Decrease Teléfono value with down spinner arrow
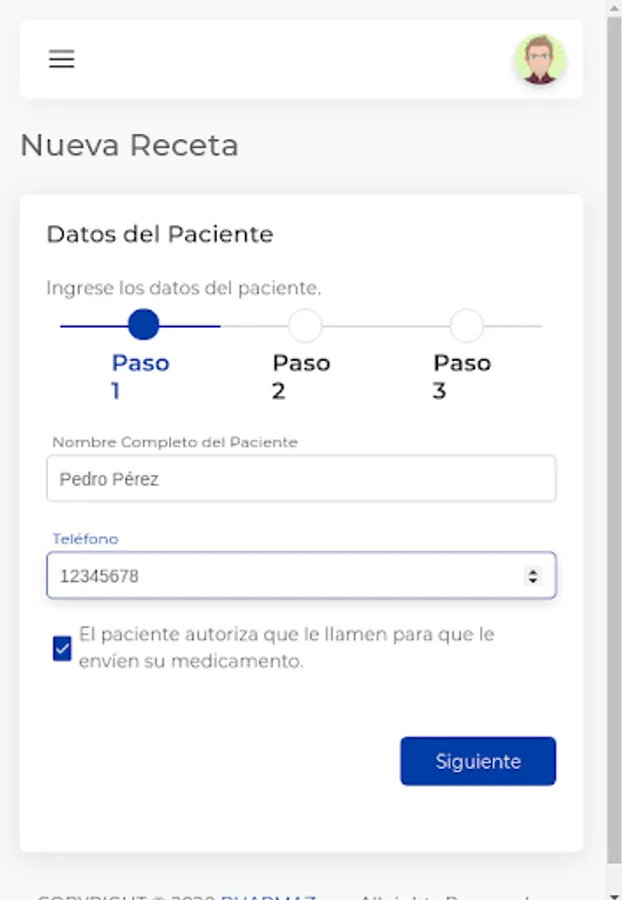622x900 pixels. pyautogui.click(x=533, y=581)
